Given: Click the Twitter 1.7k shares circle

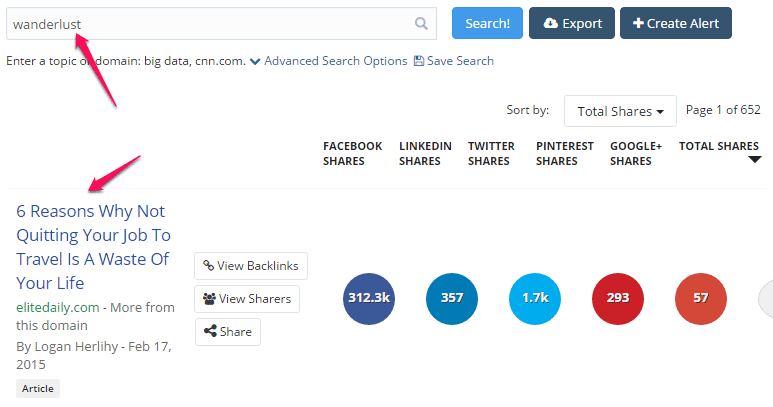Looking at the screenshot, I should tap(535, 299).
